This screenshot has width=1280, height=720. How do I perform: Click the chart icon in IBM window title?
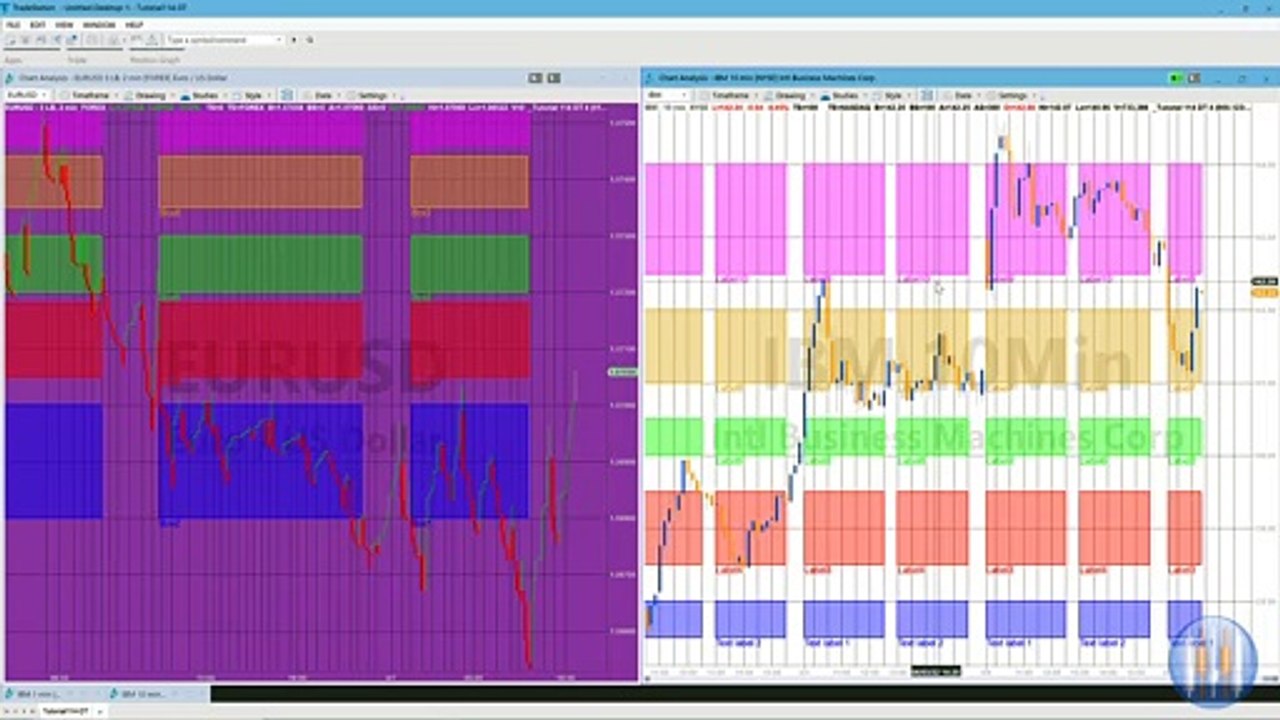tap(649, 78)
